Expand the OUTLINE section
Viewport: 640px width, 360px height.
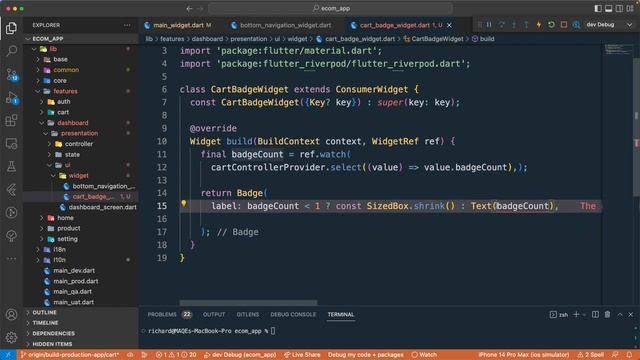(x=81, y=312)
